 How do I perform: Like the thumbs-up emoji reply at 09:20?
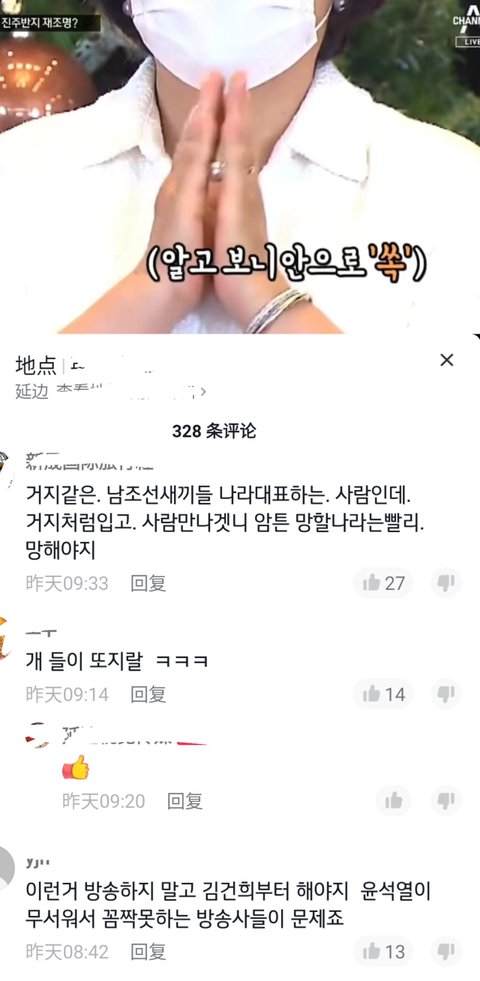394,800
